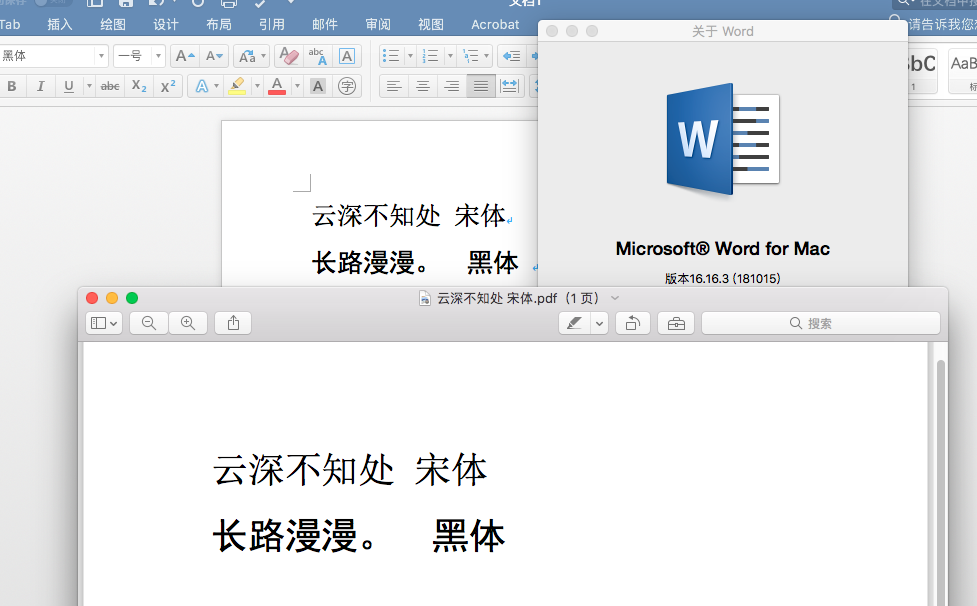Open the Acrobat ribbon tab

click(x=495, y=24)
